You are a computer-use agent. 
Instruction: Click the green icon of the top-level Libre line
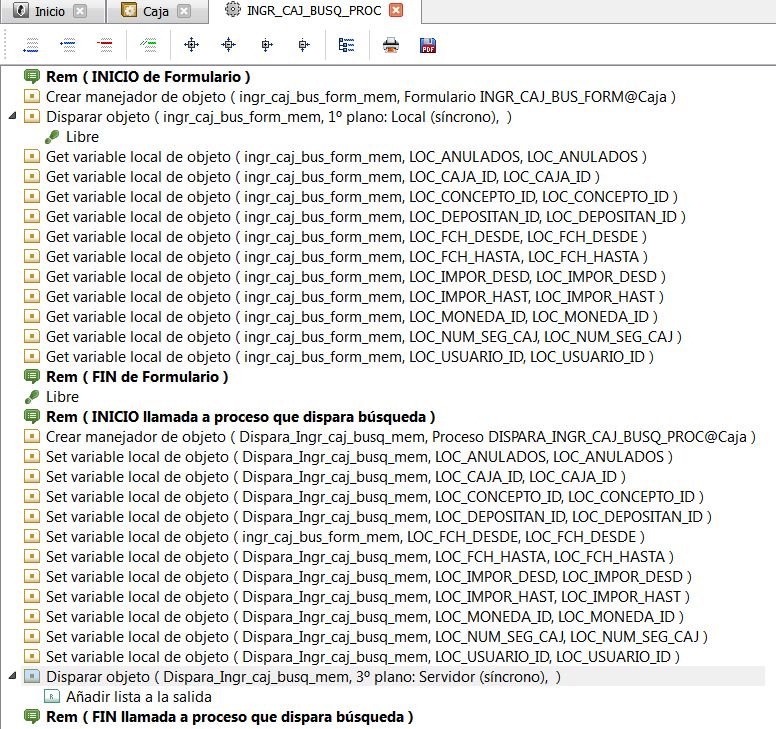[x=32, y=396]
